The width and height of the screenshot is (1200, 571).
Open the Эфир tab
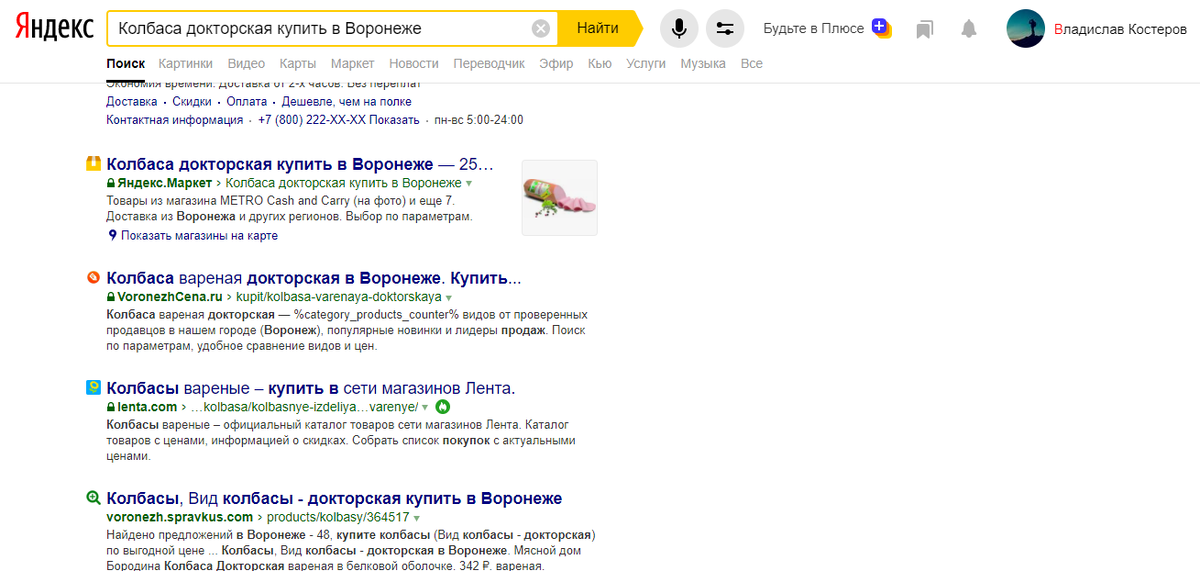(x=556, y=63)
